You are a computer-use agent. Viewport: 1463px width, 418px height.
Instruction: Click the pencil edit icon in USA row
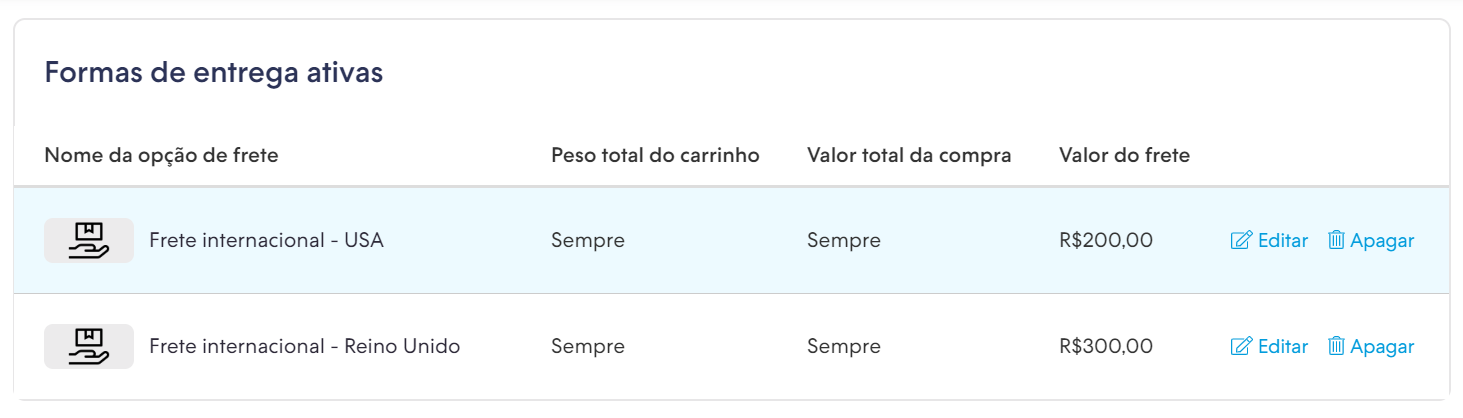coord(1241,240)
